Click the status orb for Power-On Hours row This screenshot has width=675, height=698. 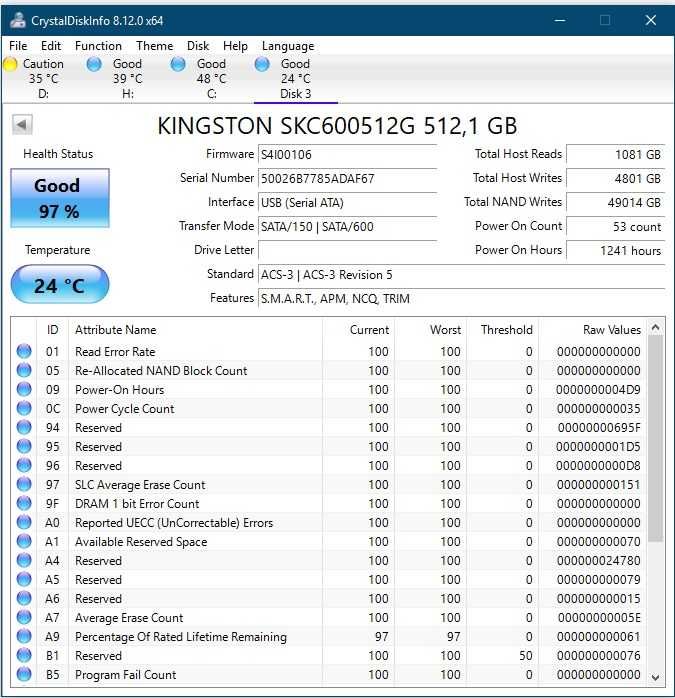24,389
